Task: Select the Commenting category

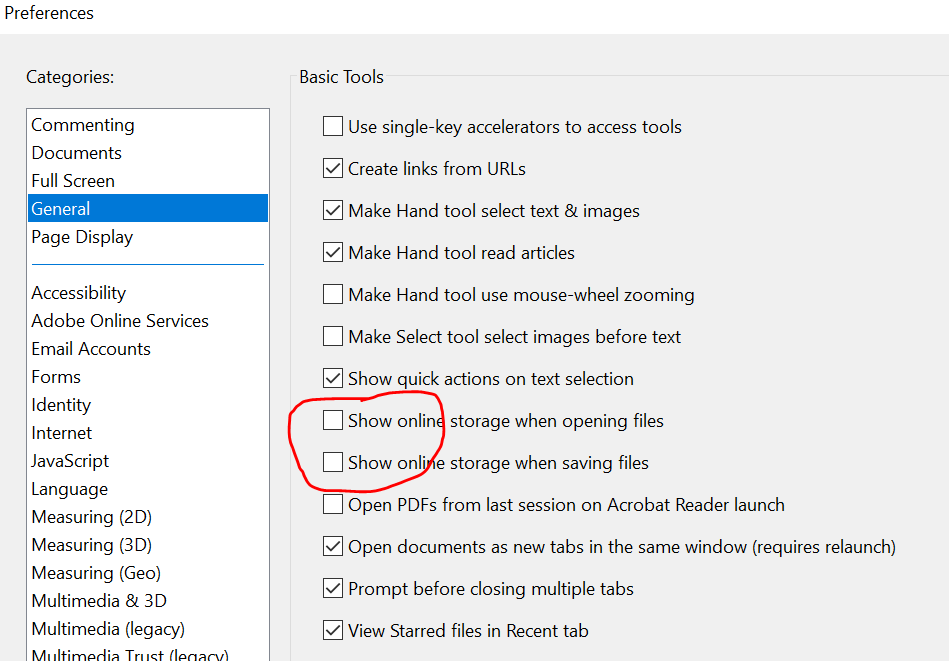Action: click(83, 124)
